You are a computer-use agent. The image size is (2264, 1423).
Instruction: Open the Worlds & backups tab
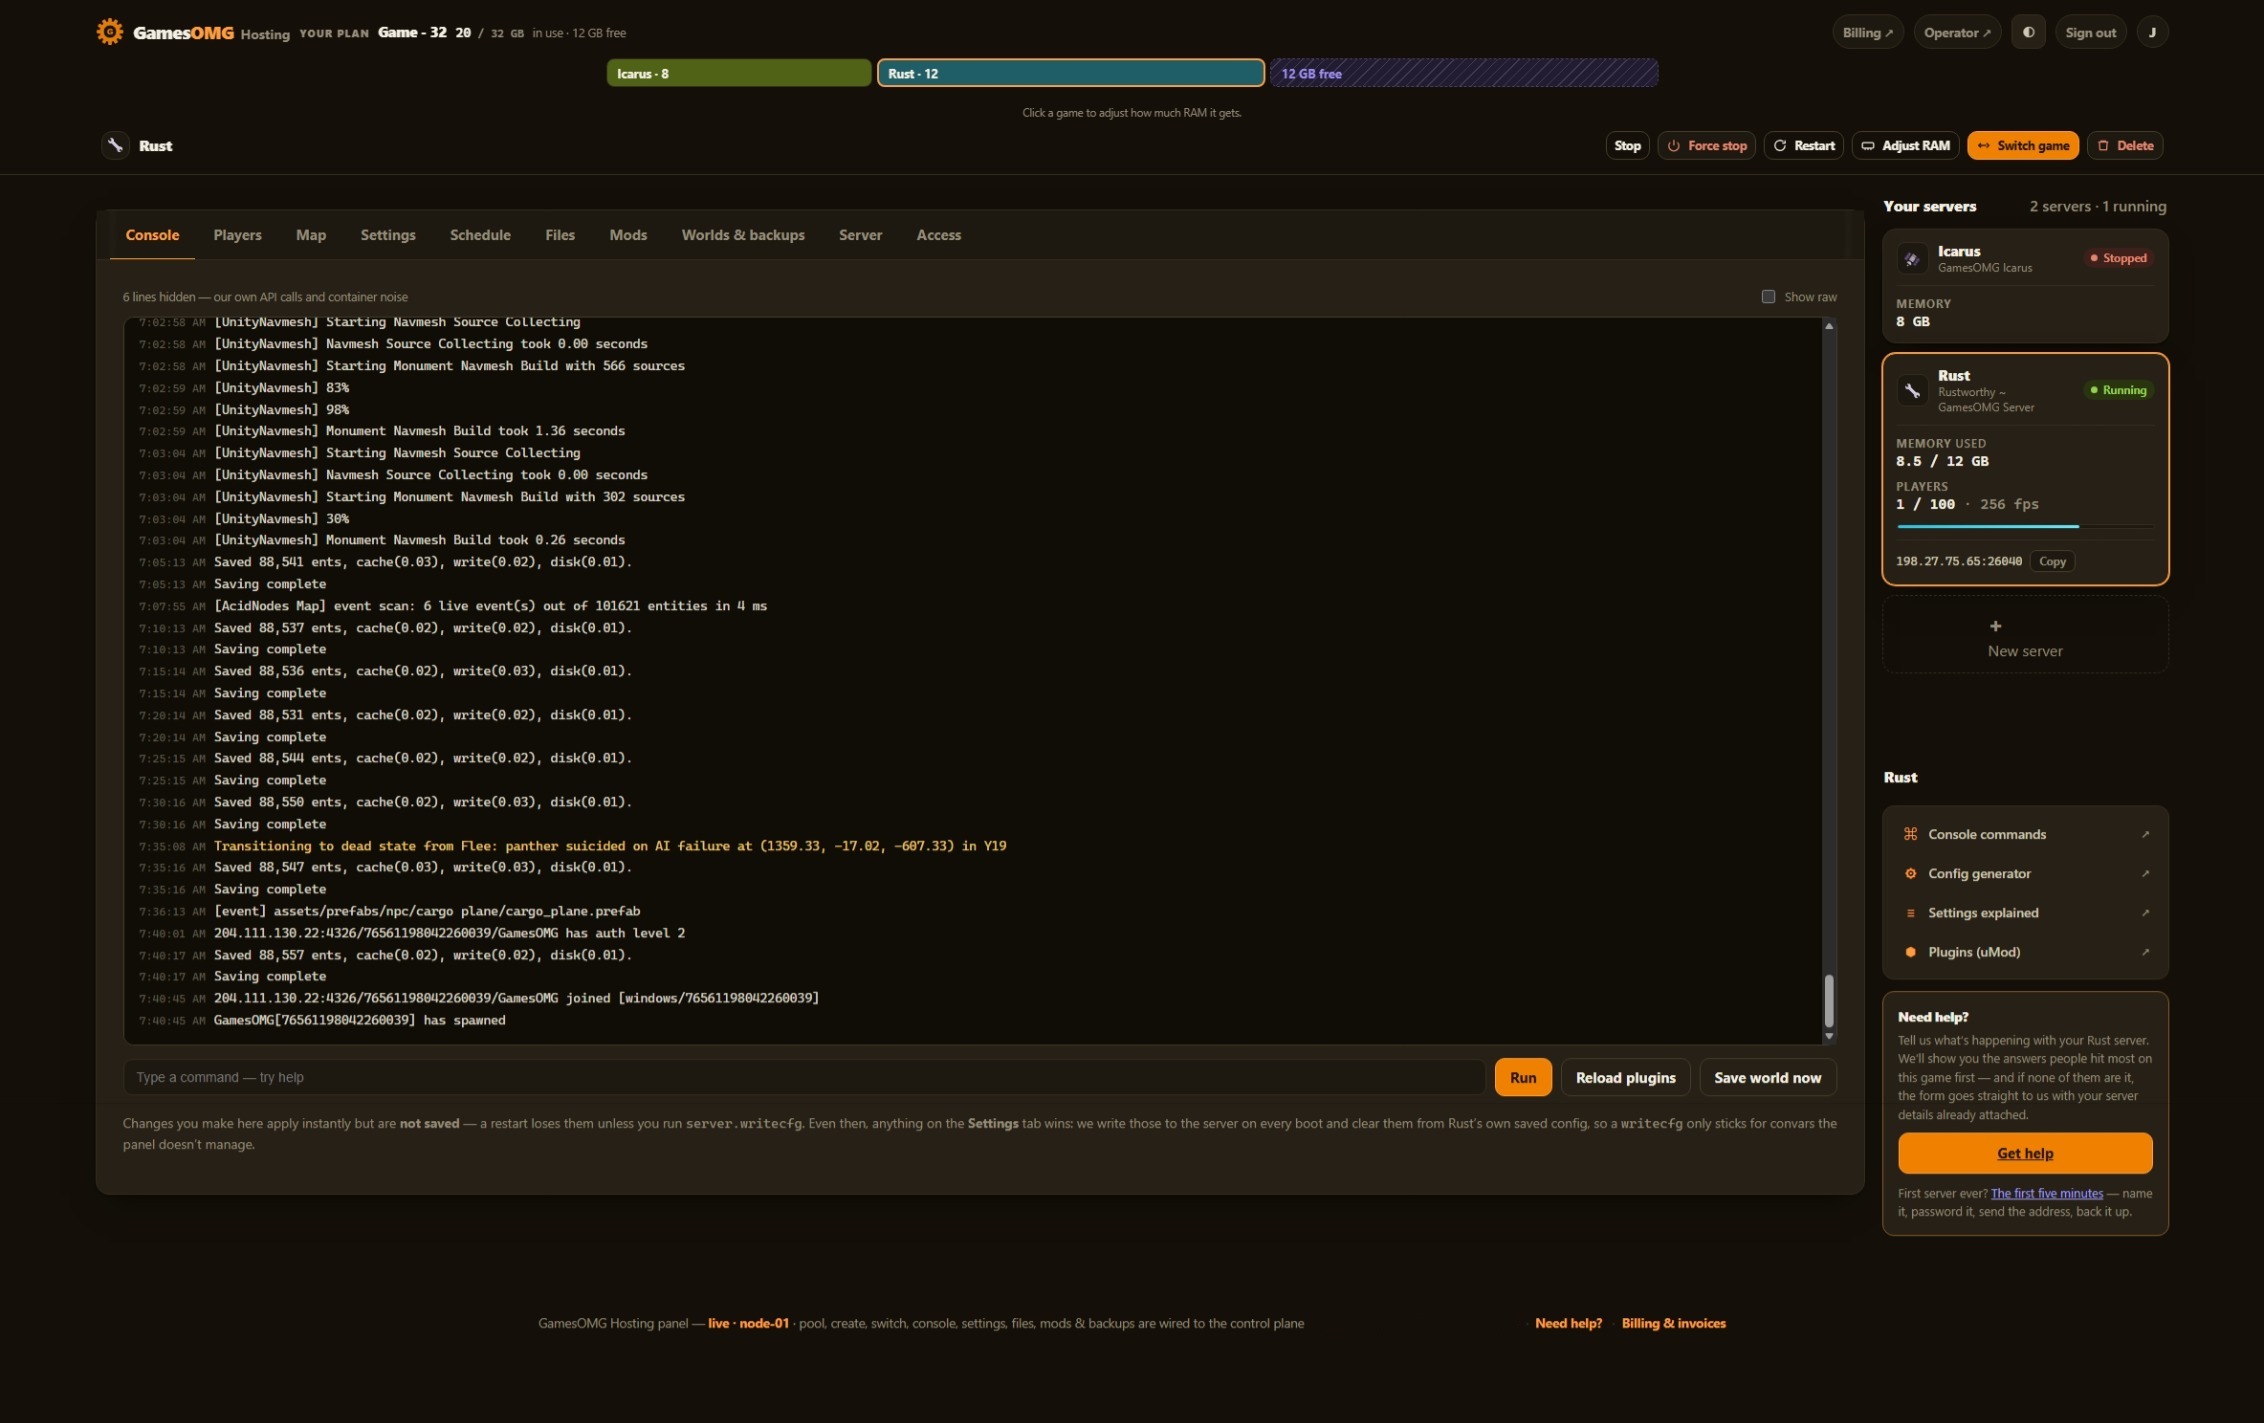743,235
